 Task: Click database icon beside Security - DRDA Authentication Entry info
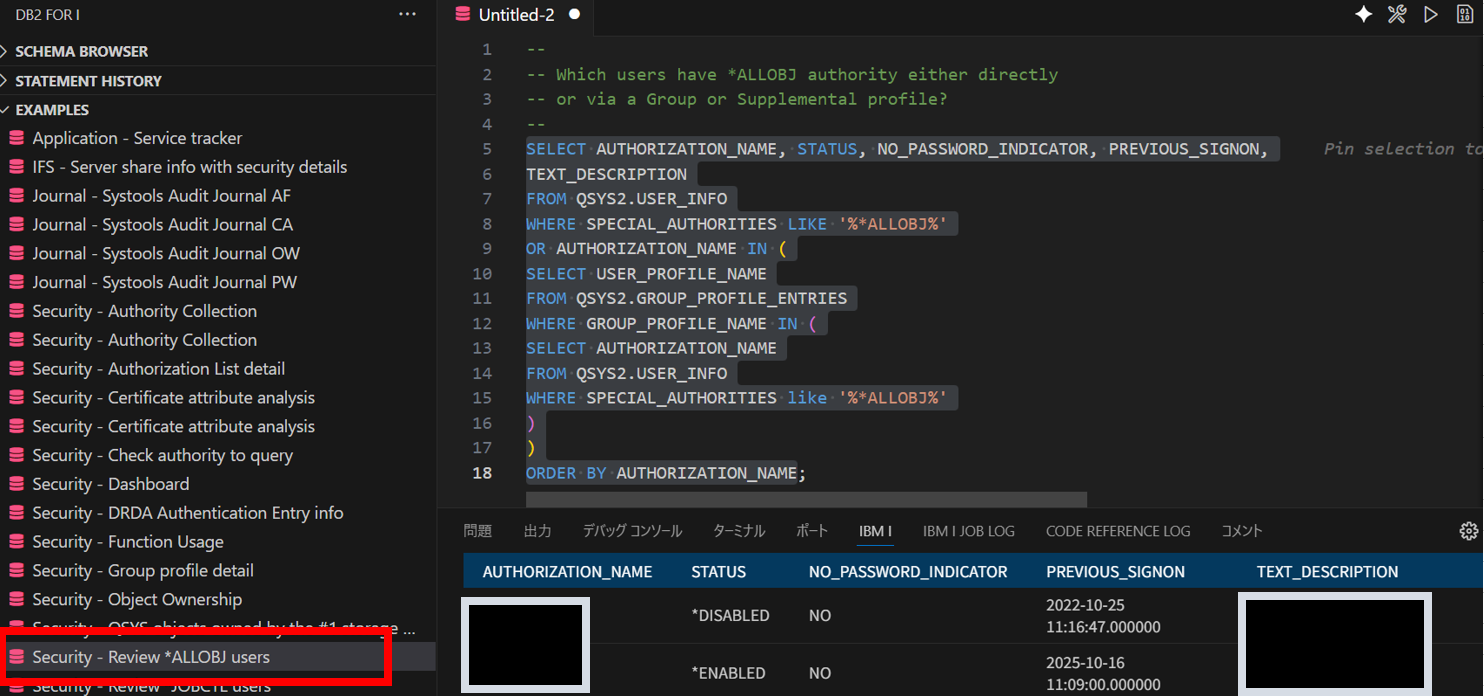pos(16,513)
